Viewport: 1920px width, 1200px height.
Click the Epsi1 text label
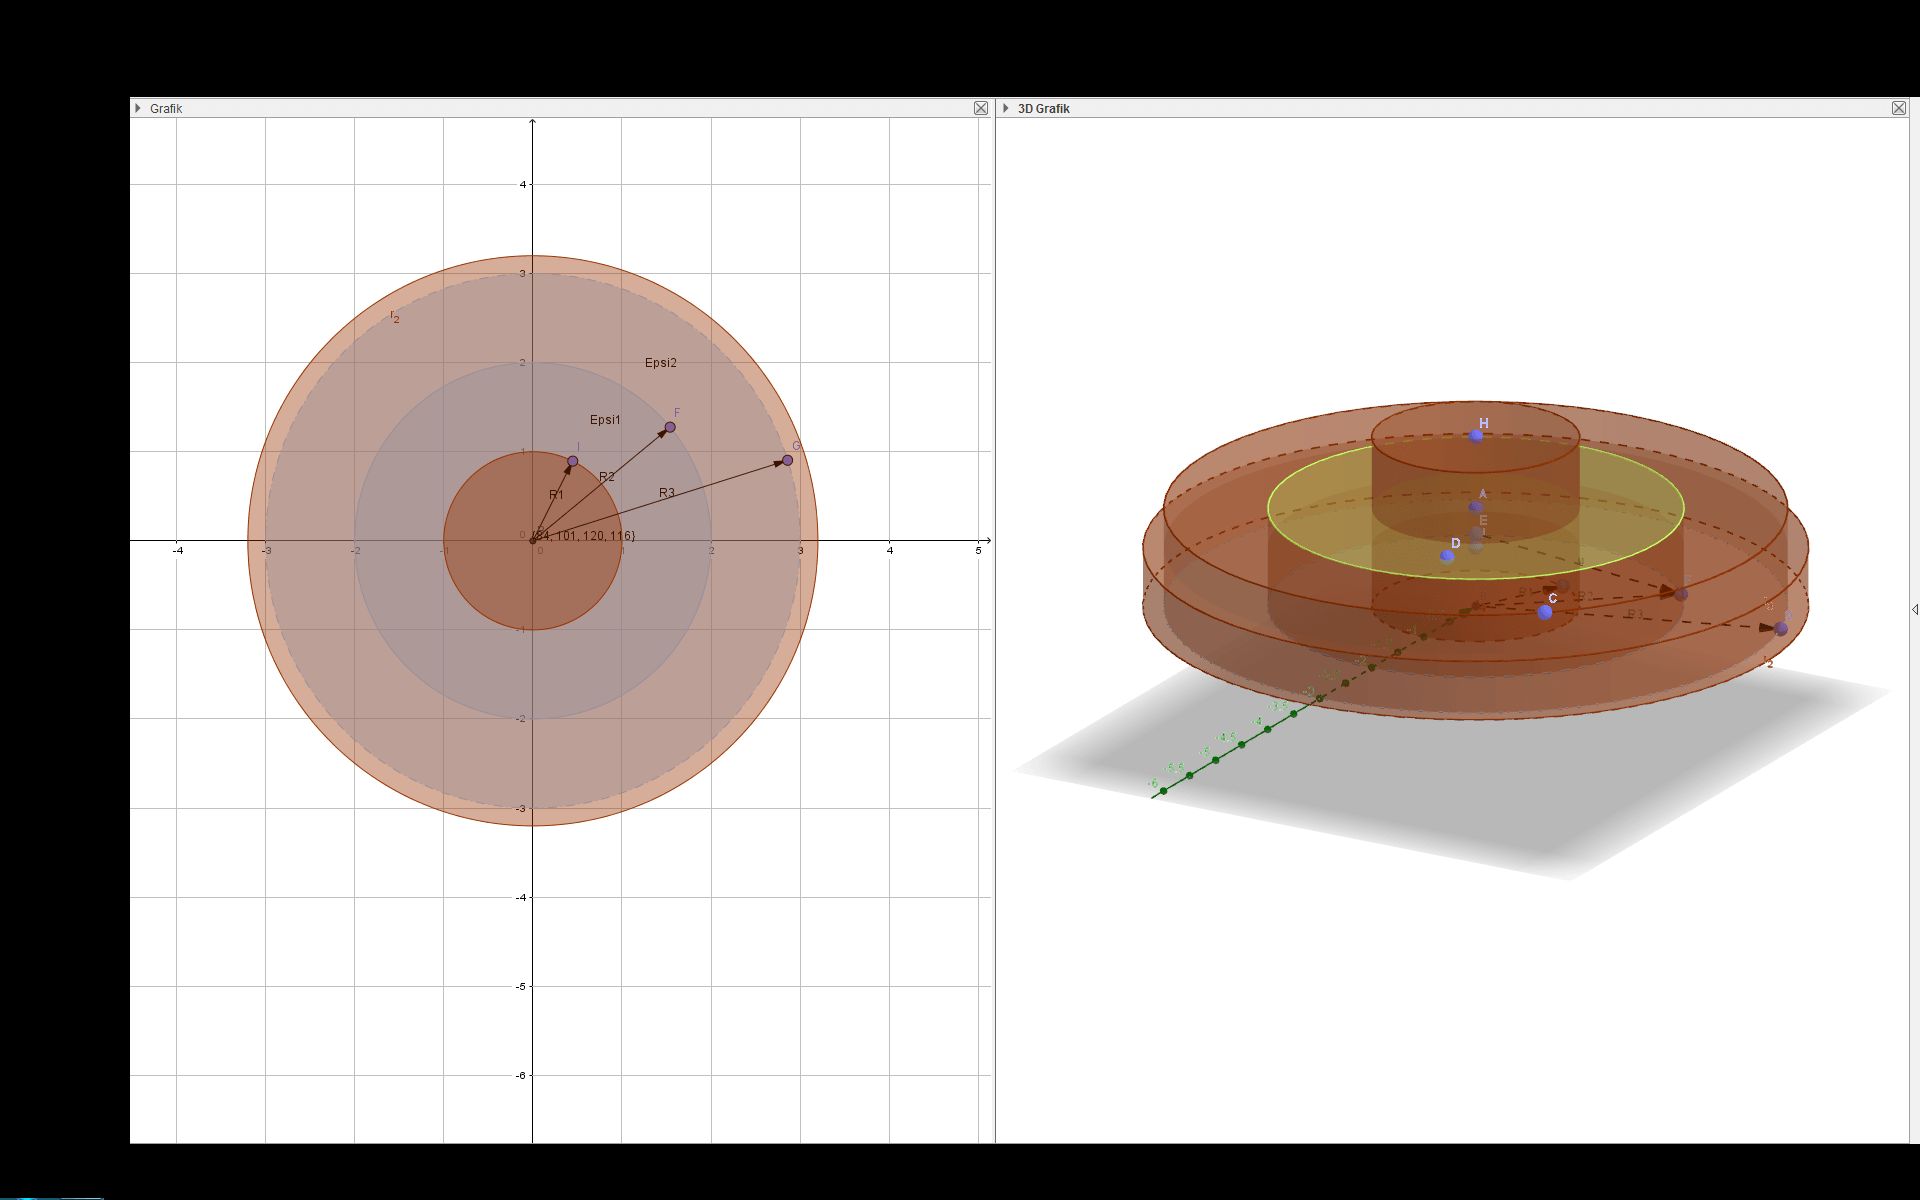pos(605,420)
